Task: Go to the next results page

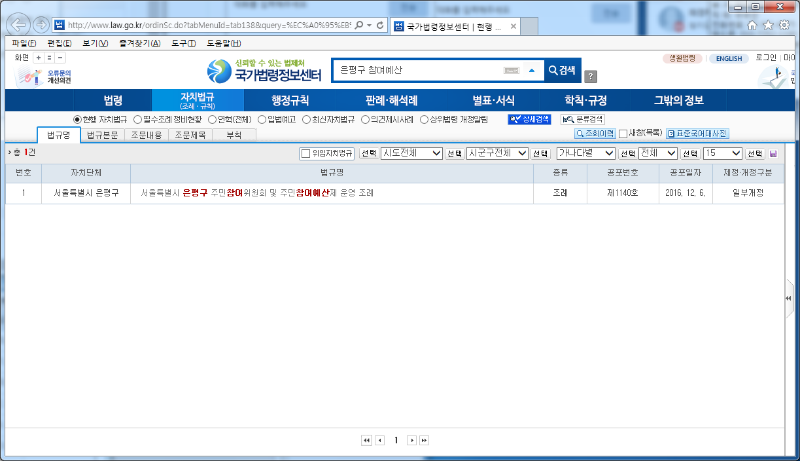Action: coord(412,440)
